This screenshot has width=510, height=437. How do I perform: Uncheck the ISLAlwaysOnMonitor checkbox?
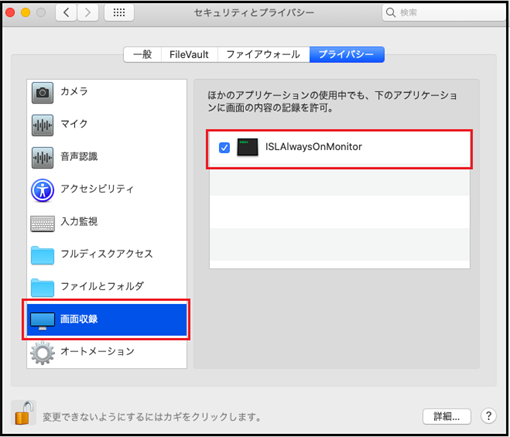click(224, 147)
